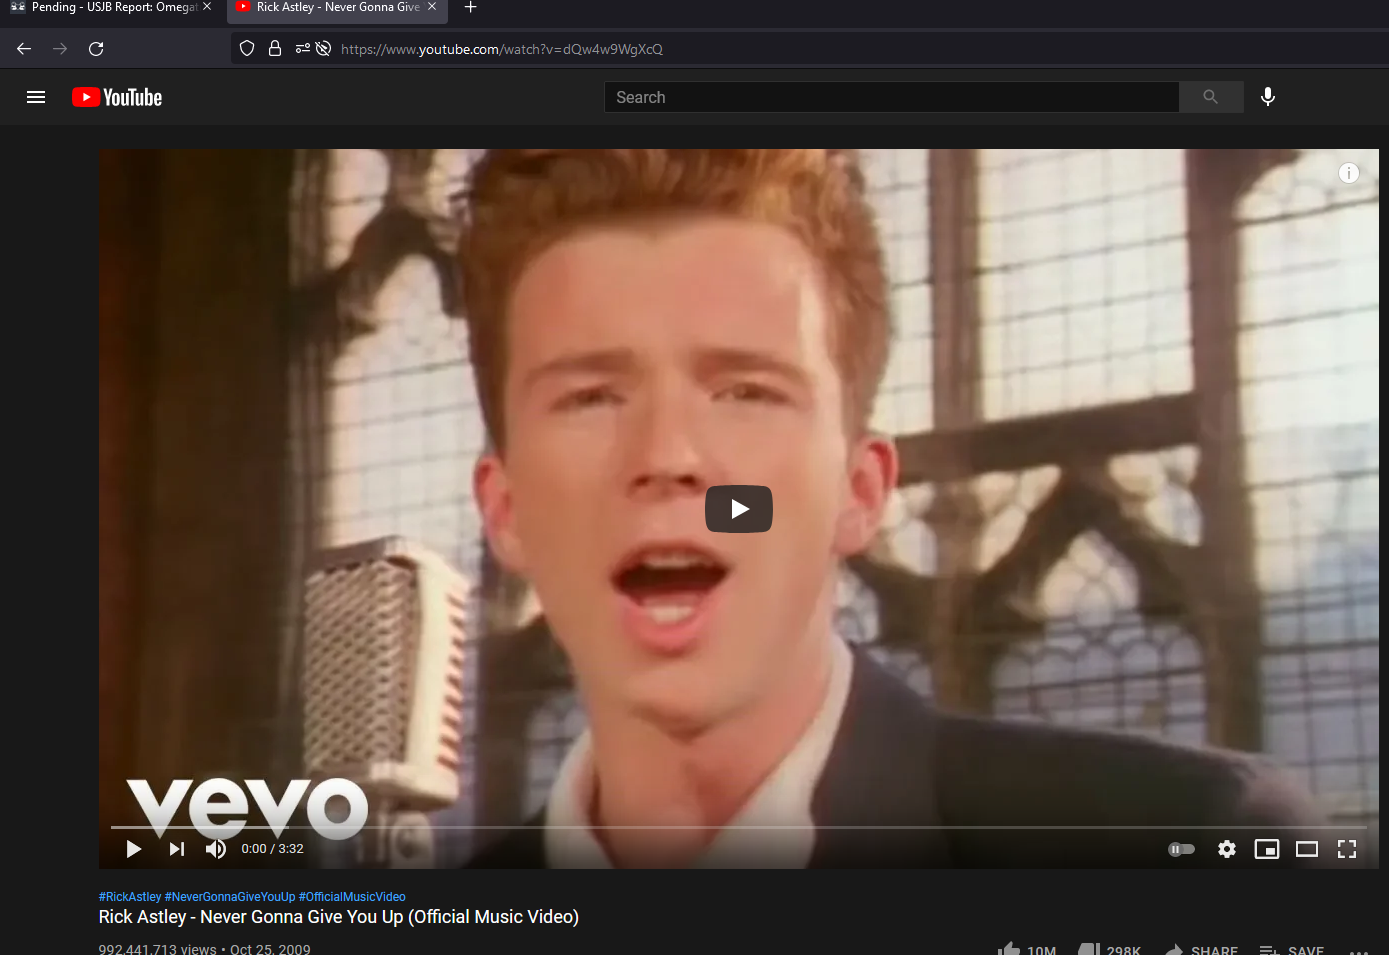Skip to next video
The height and width of the screenshot is (955, 1389).
click(177, 849)
